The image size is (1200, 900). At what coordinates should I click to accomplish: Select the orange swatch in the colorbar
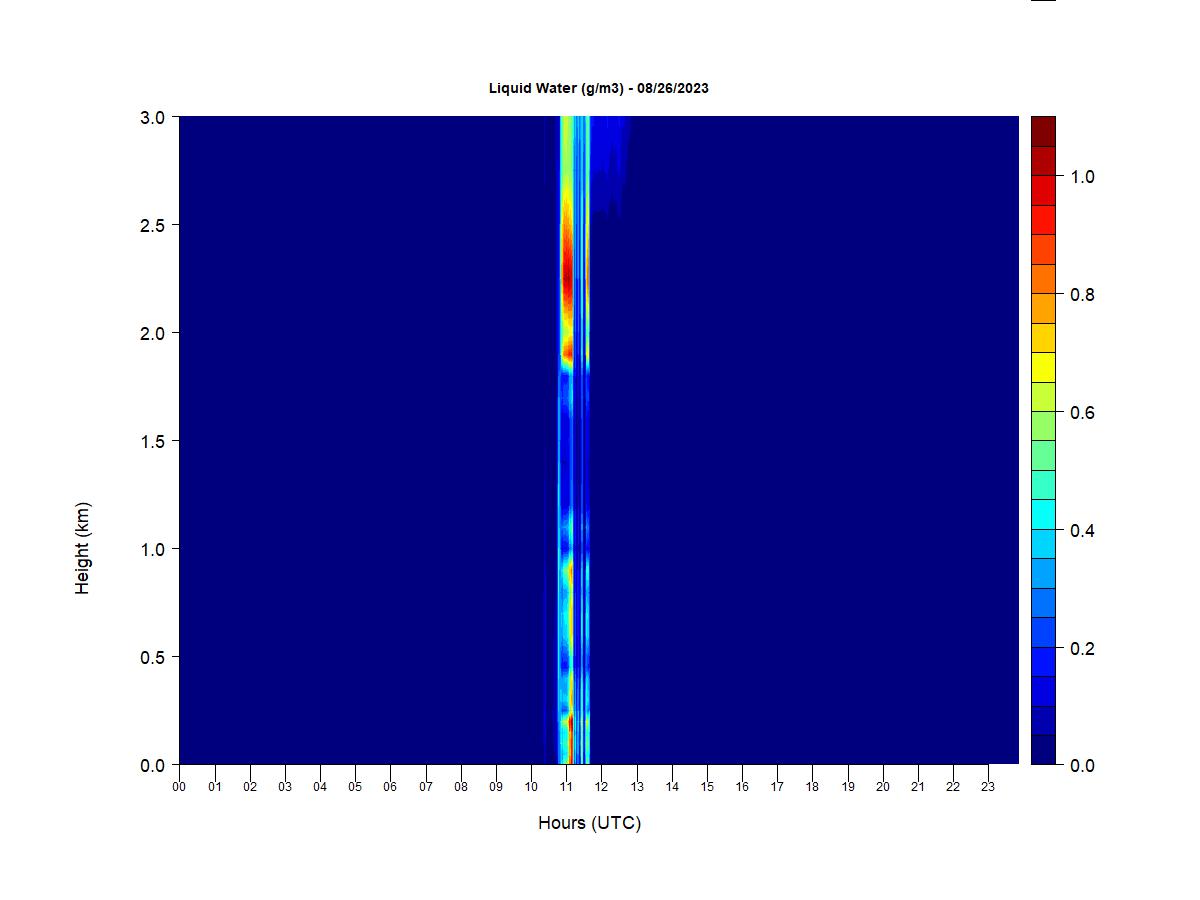[1043, 279]
